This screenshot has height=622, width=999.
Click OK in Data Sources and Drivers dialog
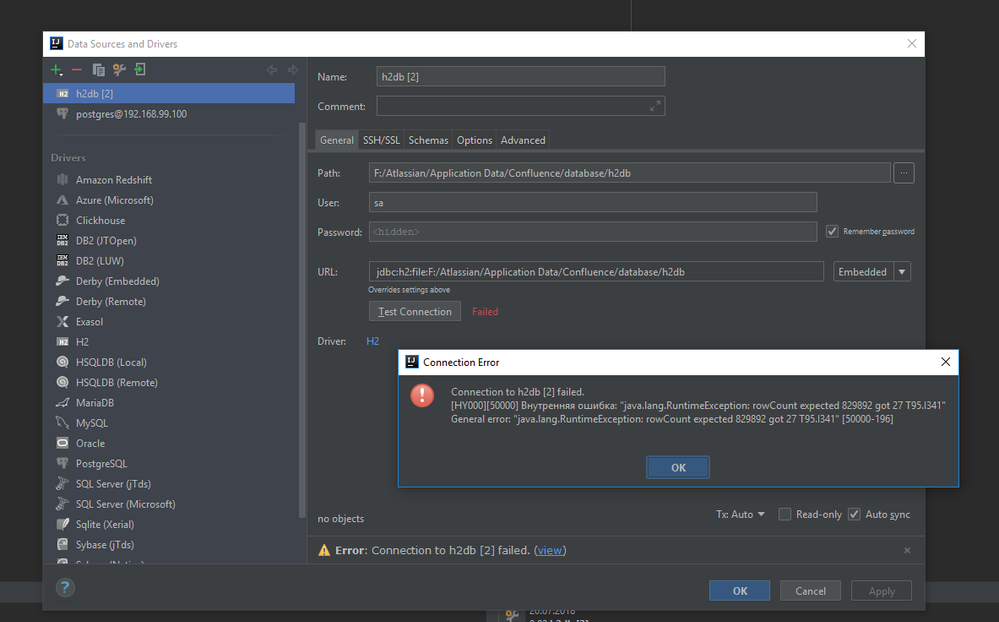pyautogui.click(x=740, y=591)
